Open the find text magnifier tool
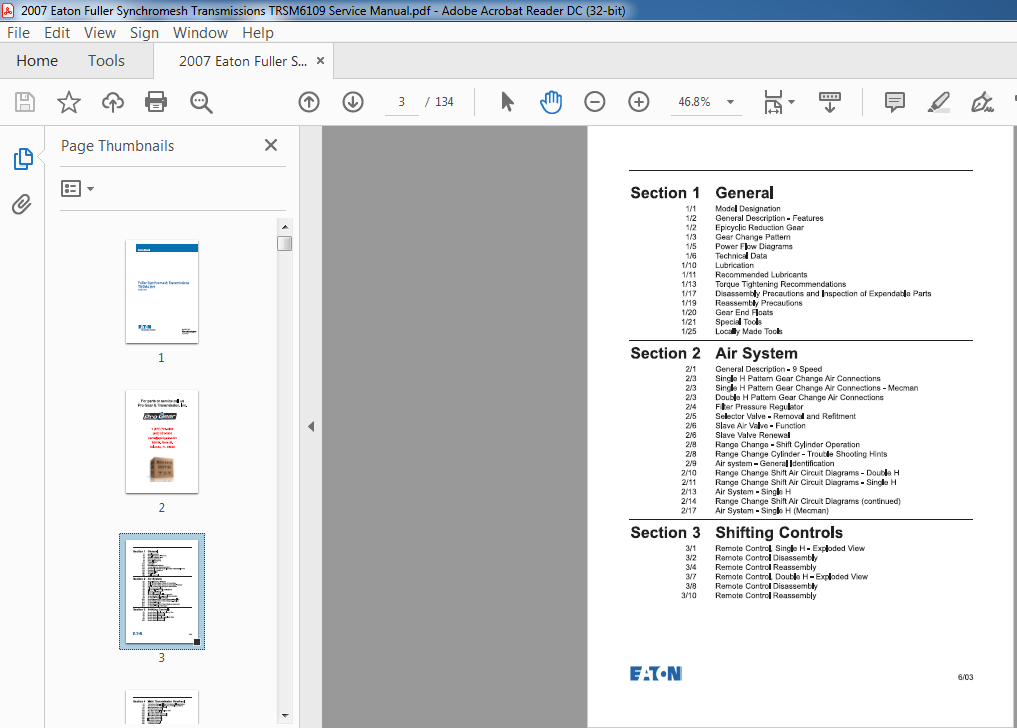Screen dimensions: 1017x728 201,102
